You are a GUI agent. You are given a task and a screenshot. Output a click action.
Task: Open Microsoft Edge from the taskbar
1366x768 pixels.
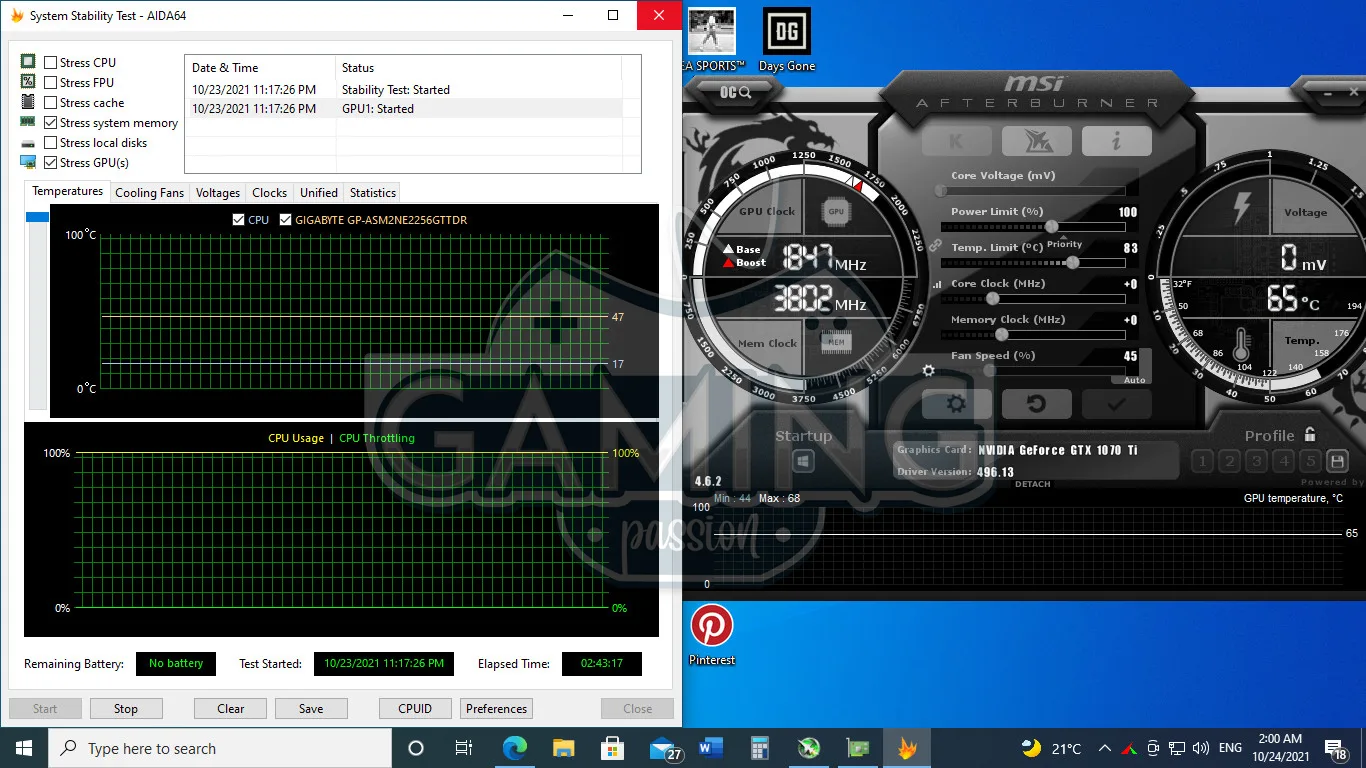tap(514, 748)
